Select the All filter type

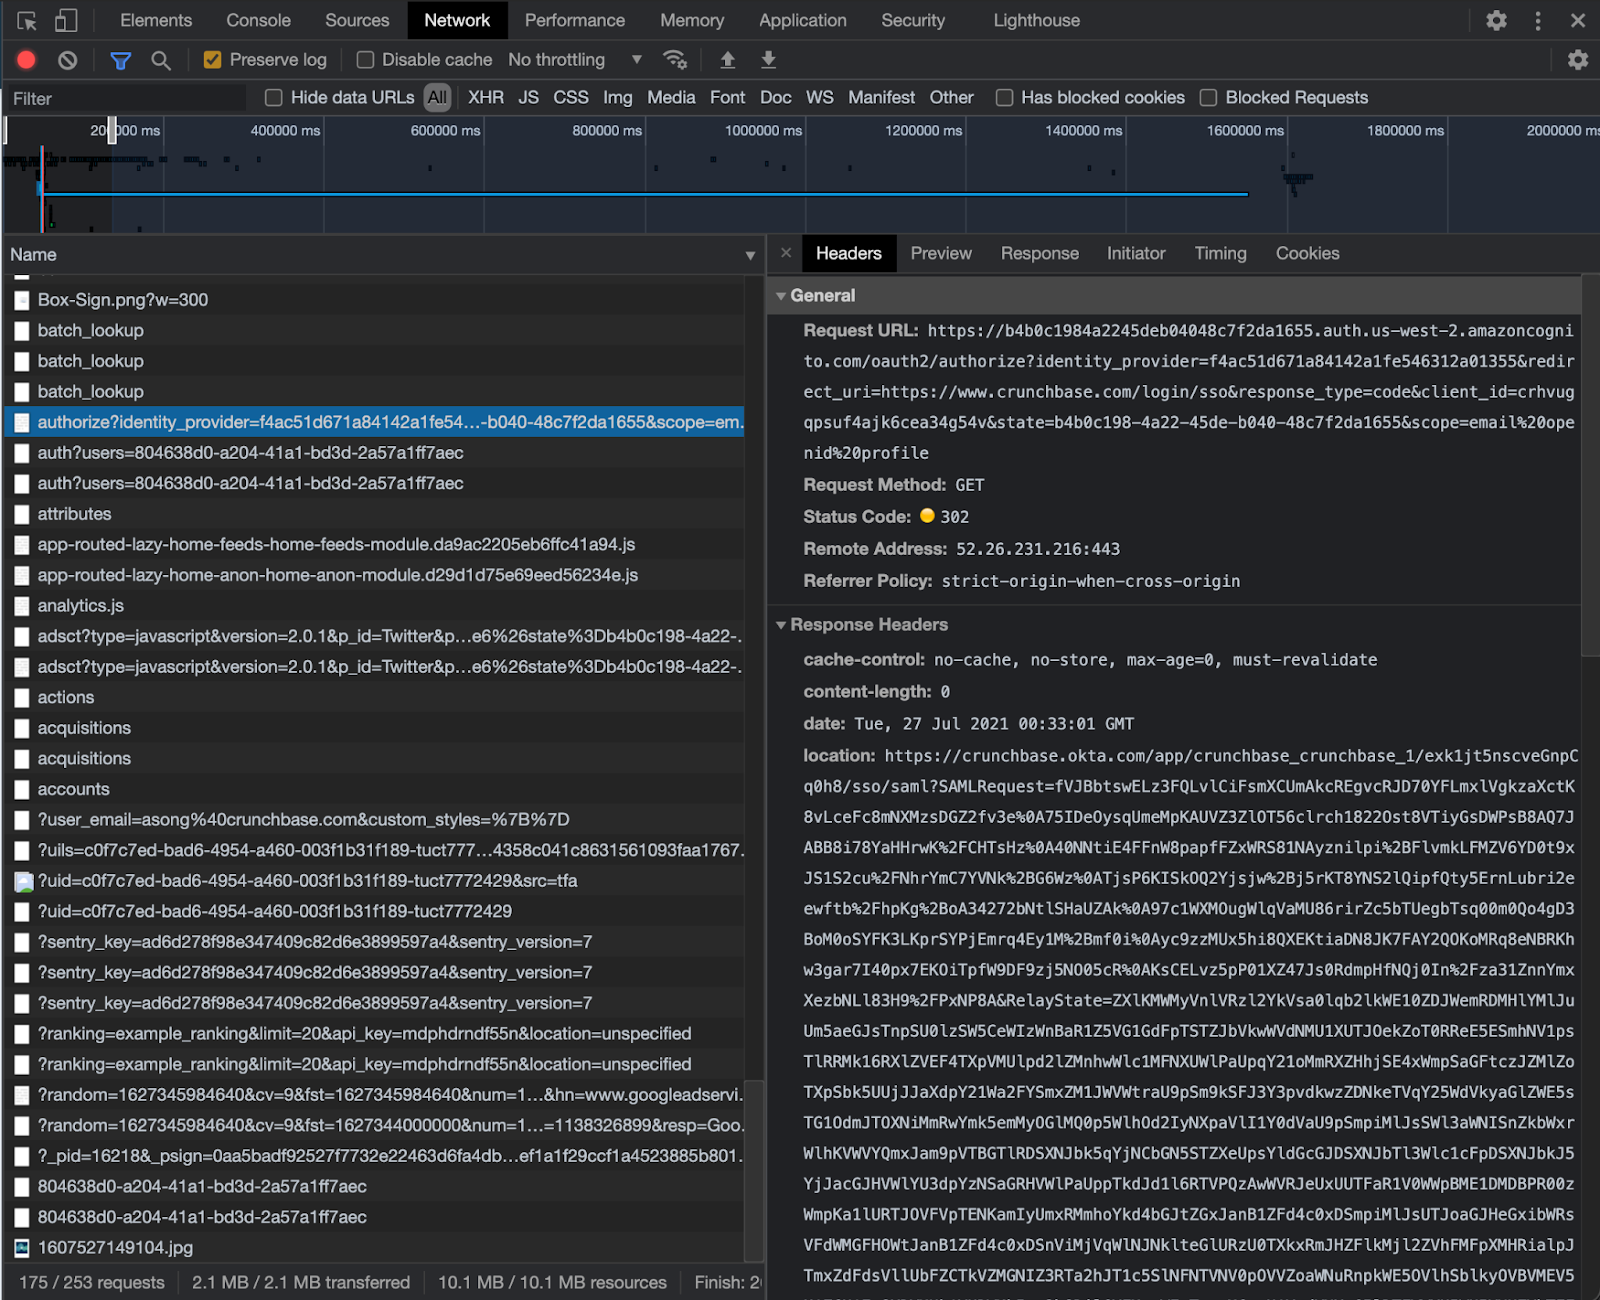tap(438, 97)
